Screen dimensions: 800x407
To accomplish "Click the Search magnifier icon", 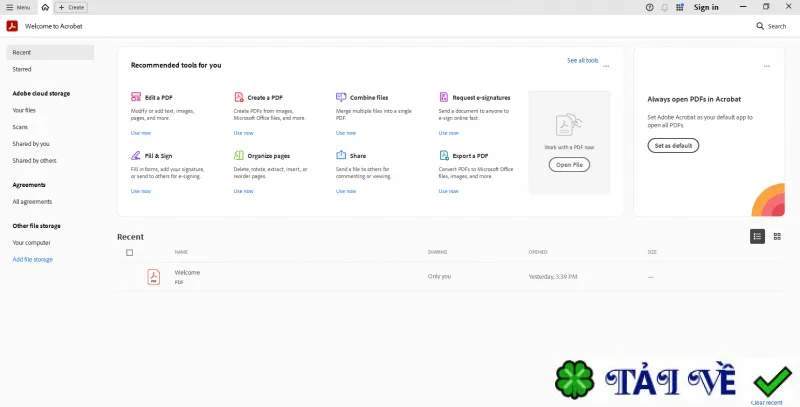I will [760, 26].
